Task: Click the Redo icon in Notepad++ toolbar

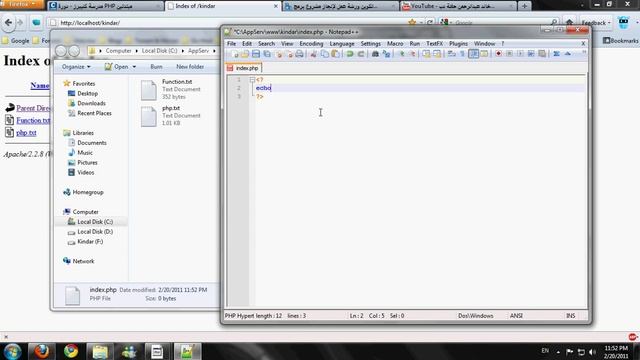Action: pyautogui.click(x=361, y=54)
